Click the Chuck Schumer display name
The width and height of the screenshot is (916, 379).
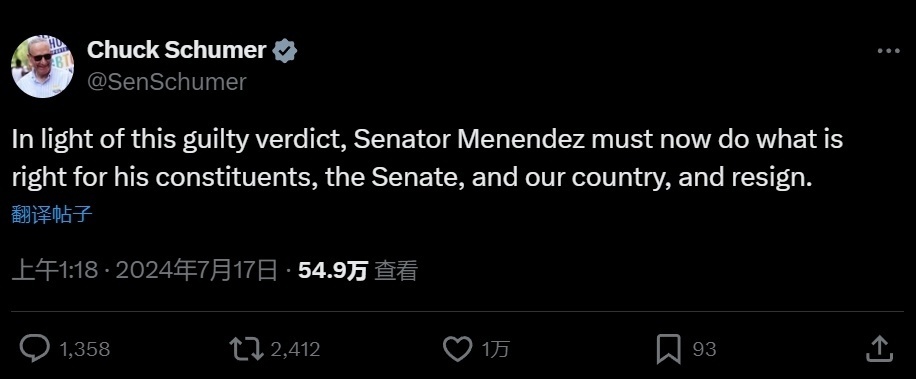pyautogui.click(x=177, y=50)
